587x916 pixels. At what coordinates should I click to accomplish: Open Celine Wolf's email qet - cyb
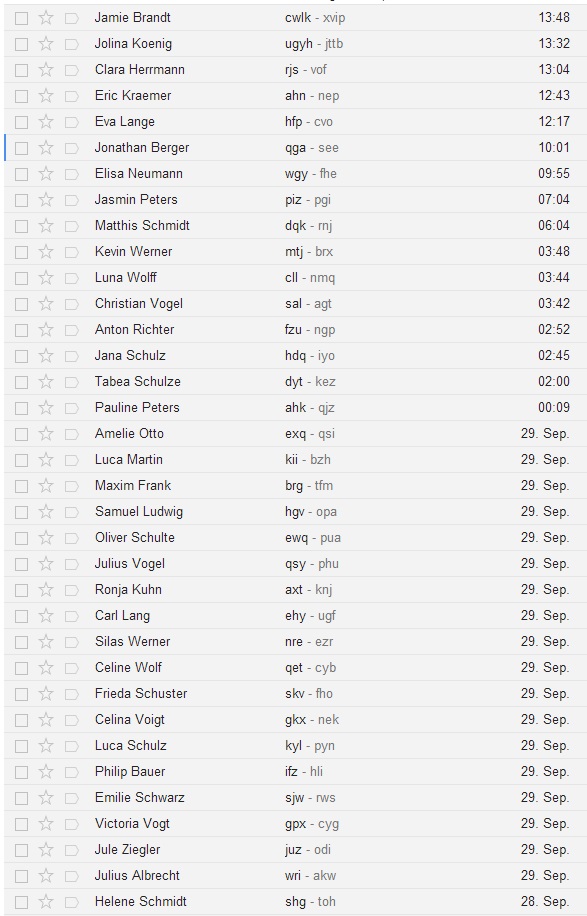[x=296, y=668]
